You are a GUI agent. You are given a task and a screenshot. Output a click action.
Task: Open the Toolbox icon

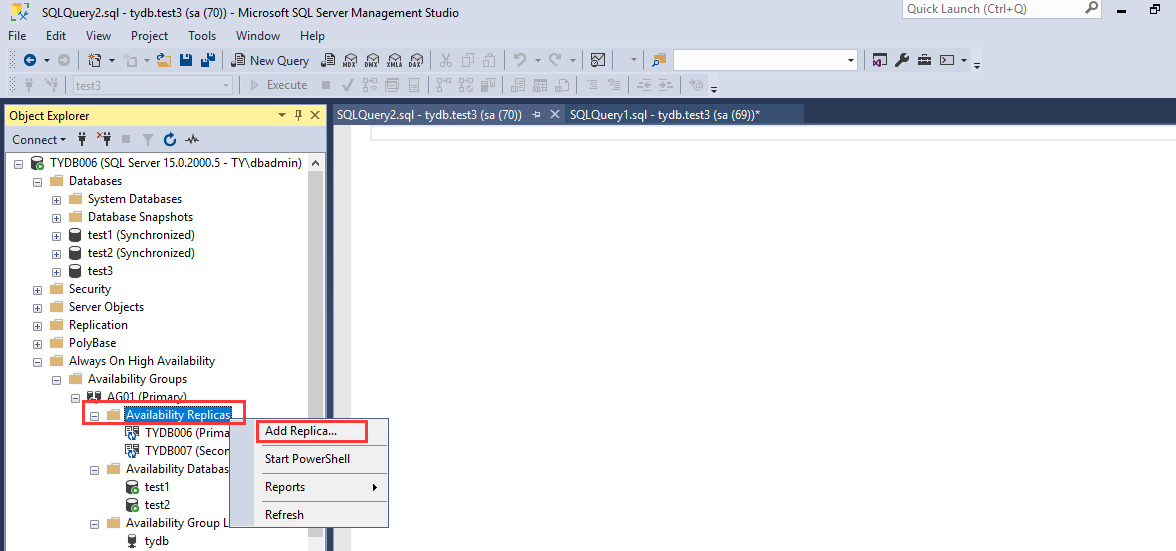click(x=925, y=60)
